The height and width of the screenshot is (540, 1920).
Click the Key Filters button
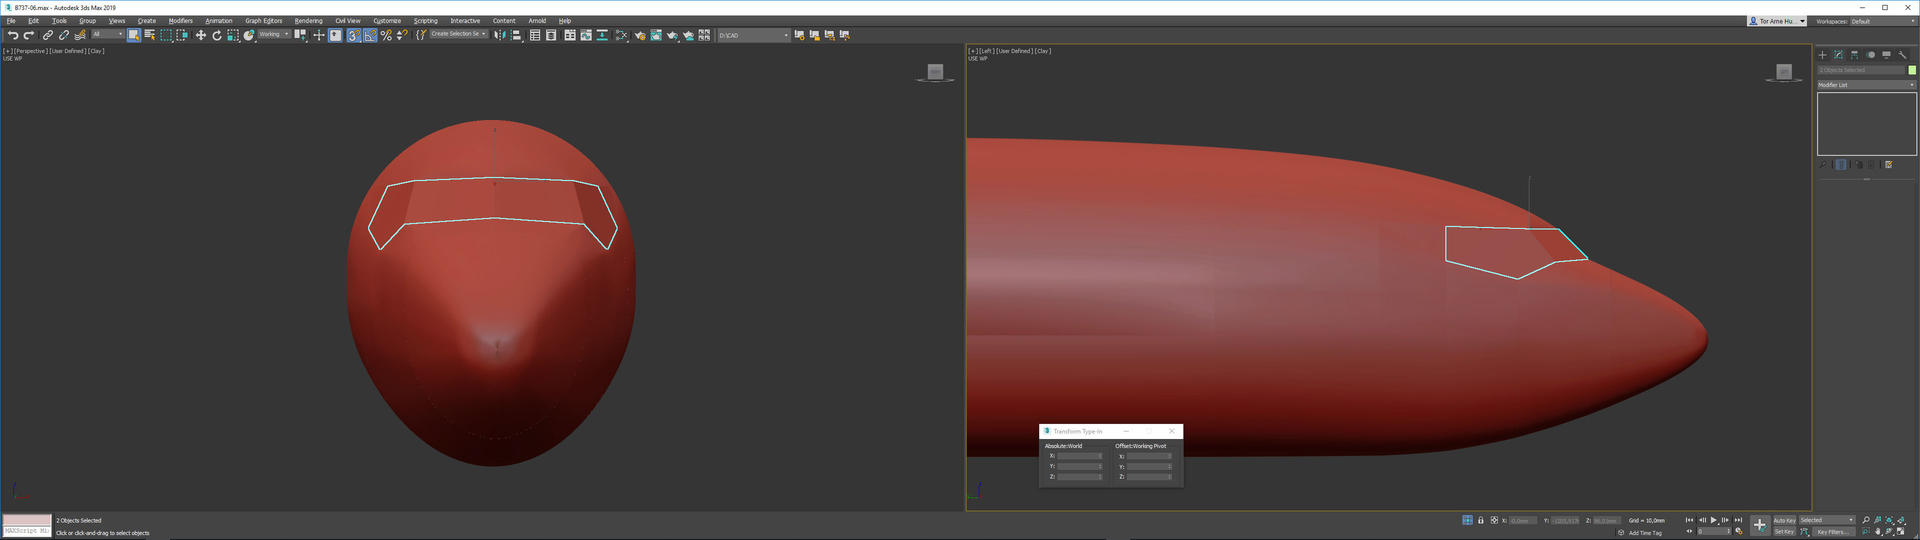click(1832, 532)
